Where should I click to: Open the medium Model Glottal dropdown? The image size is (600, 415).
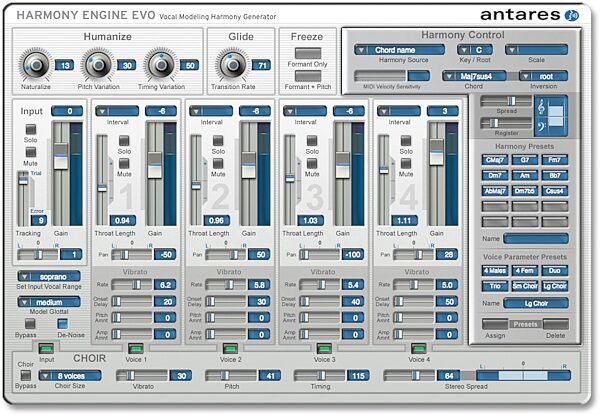49,302
